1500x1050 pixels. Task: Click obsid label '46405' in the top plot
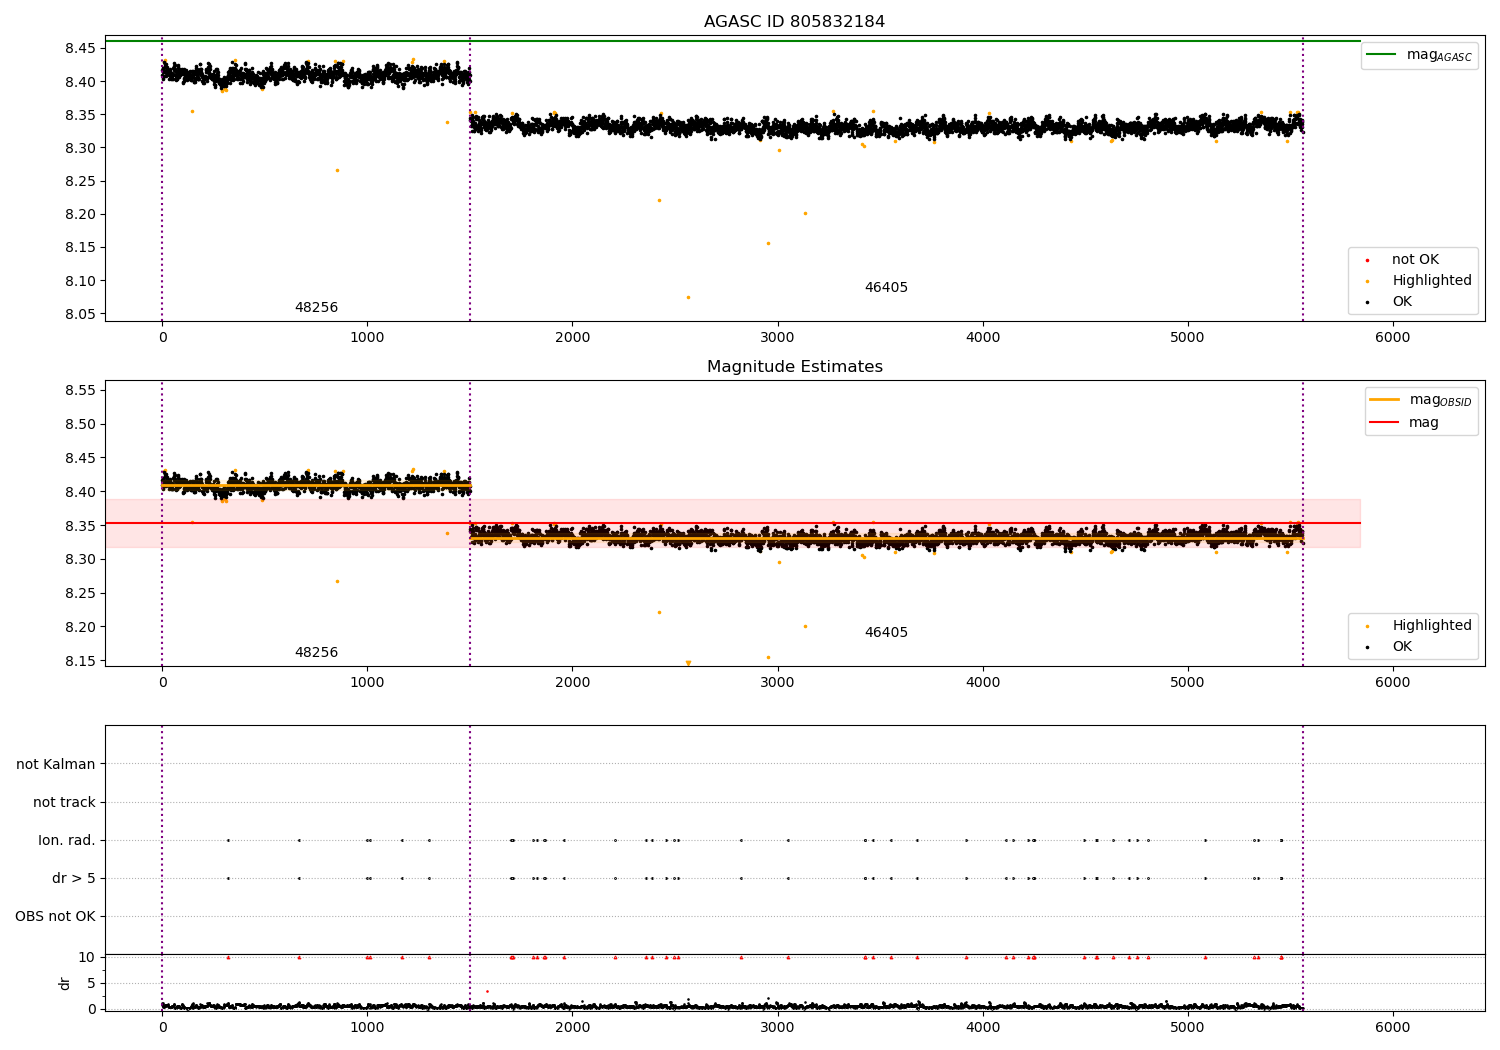click(886, 288)
